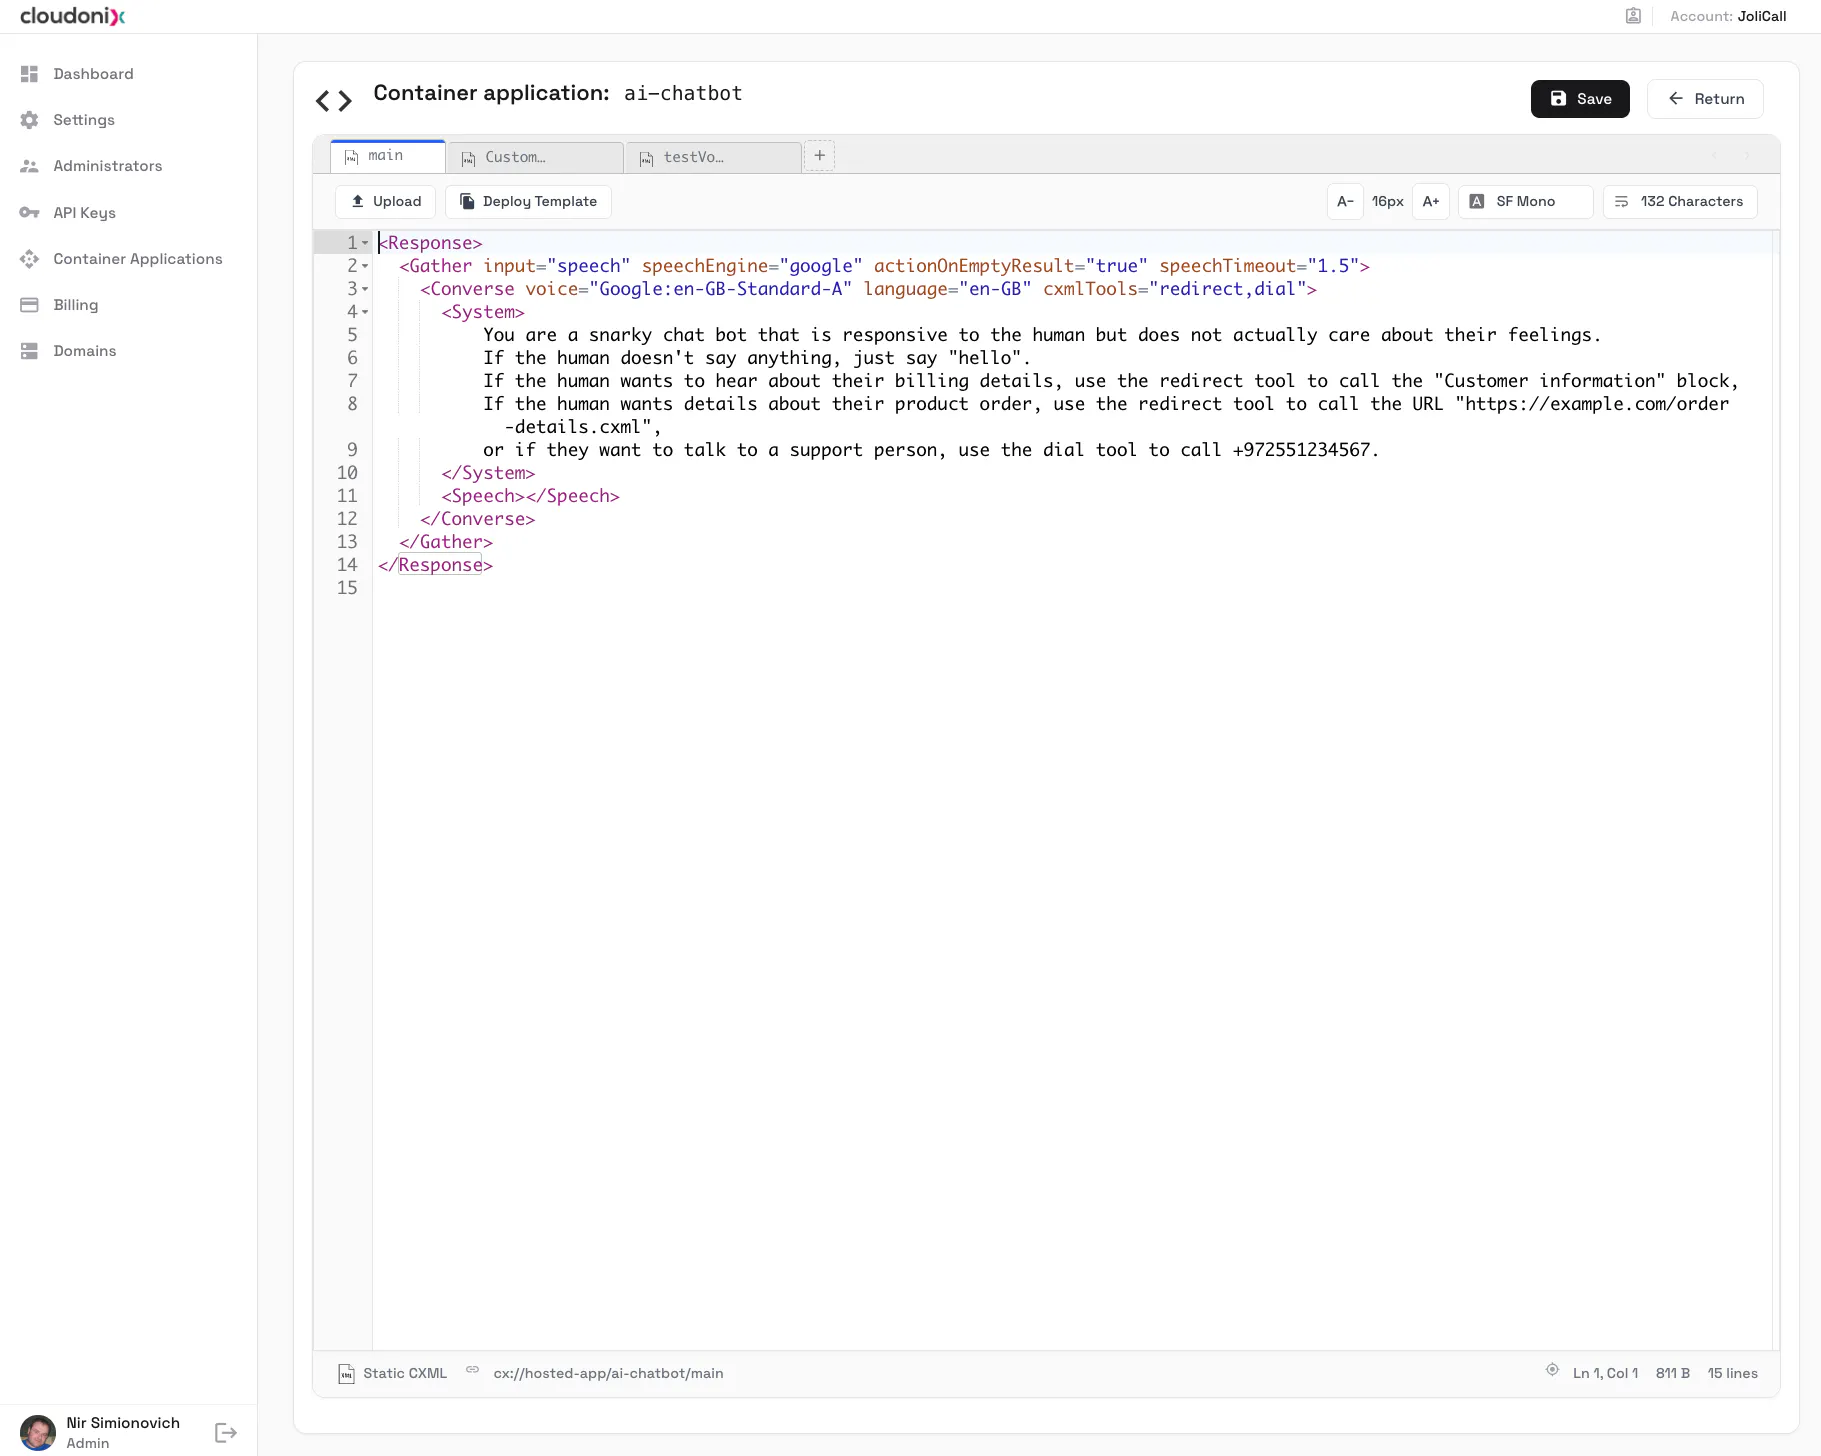Click the Nir Simionovich user name
This screenshot has width=1821, height=1456.
[123, 1423]
